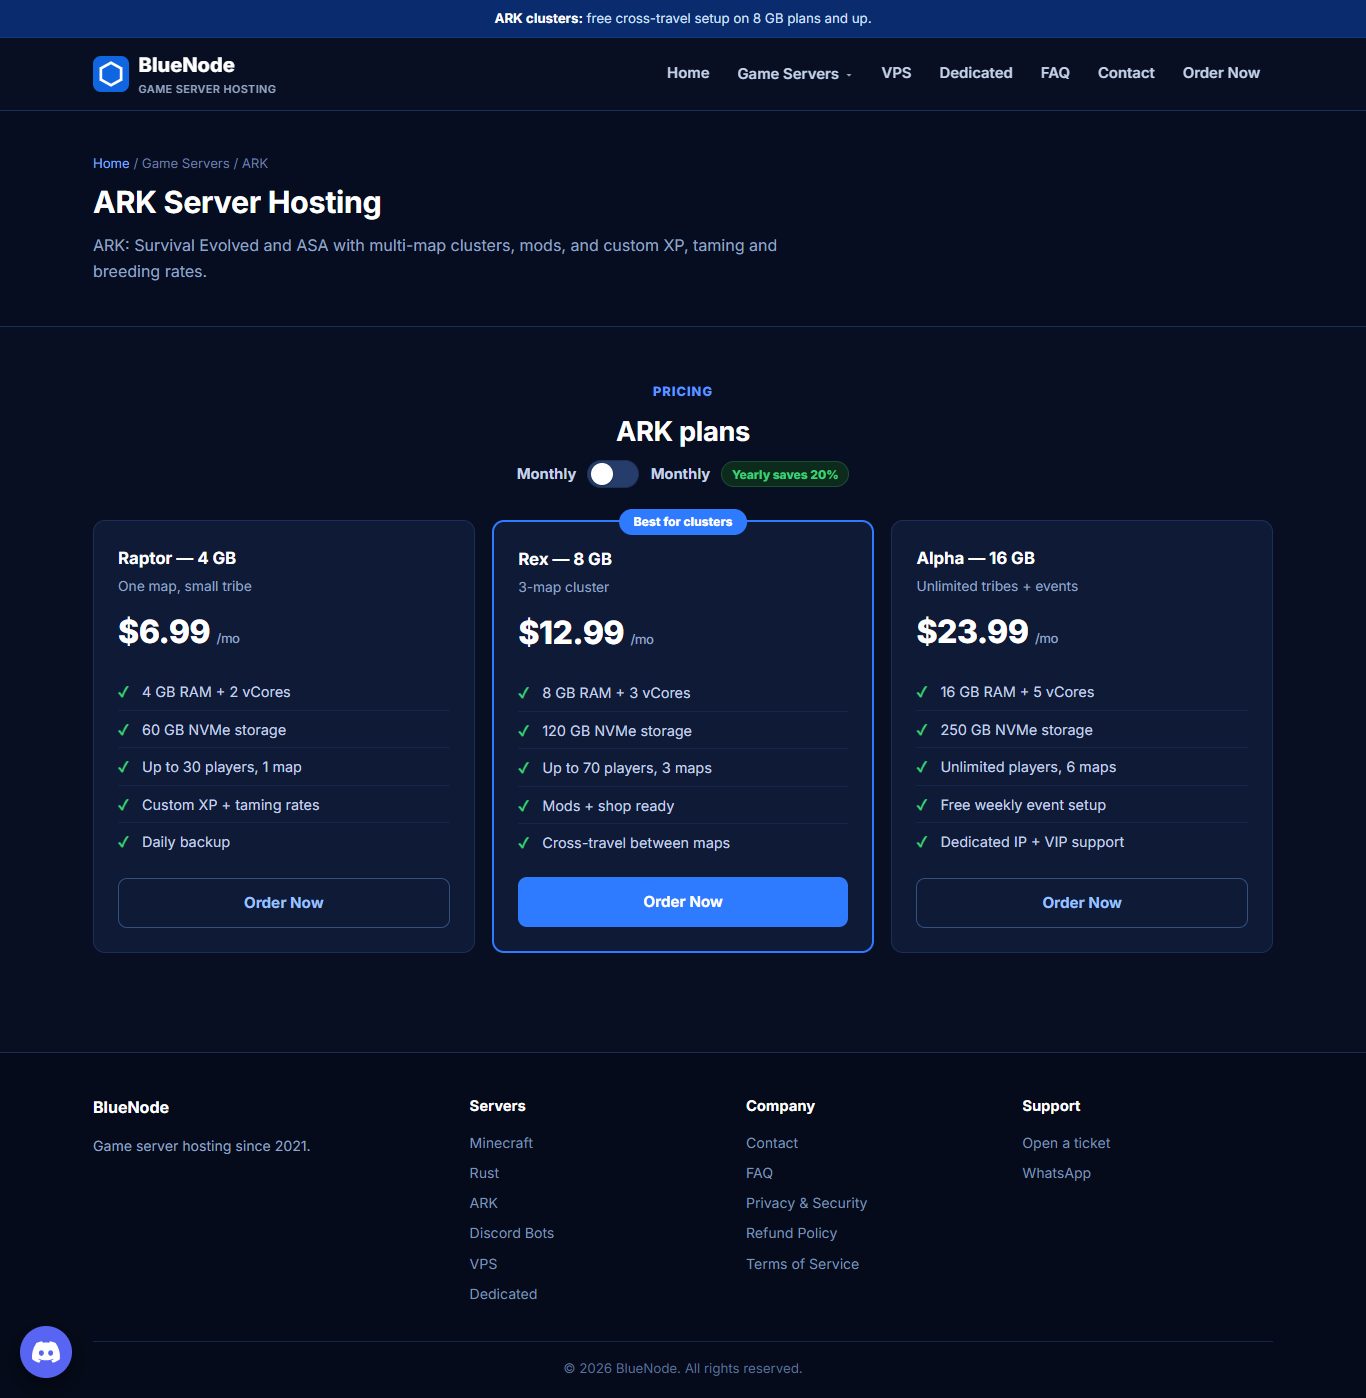The width and height of the screenshot is (1366, 1398).
Task: Open the VPS nav item
Action: (896, 73)
